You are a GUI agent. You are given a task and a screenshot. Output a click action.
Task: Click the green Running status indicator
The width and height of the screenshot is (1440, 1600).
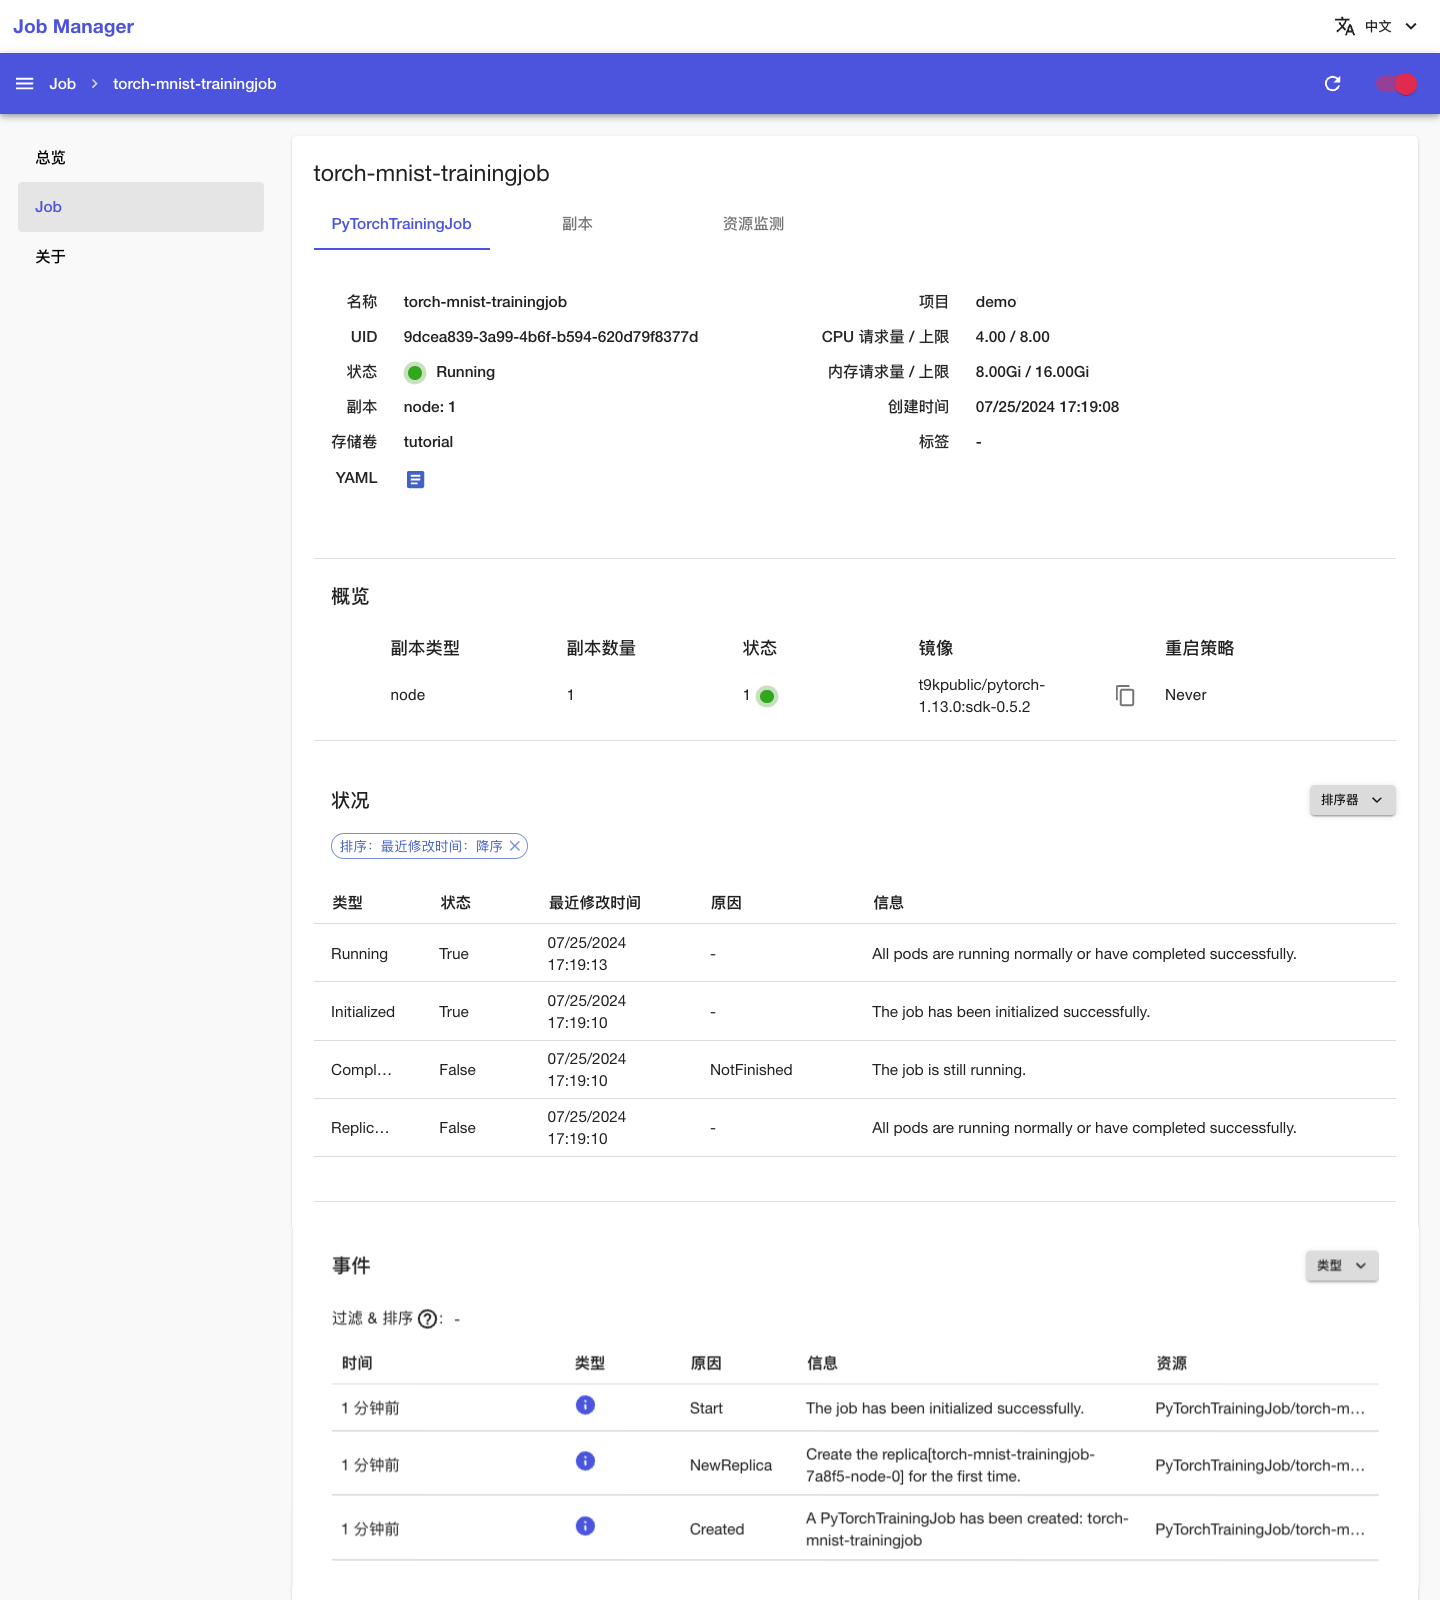pos(415,373)
